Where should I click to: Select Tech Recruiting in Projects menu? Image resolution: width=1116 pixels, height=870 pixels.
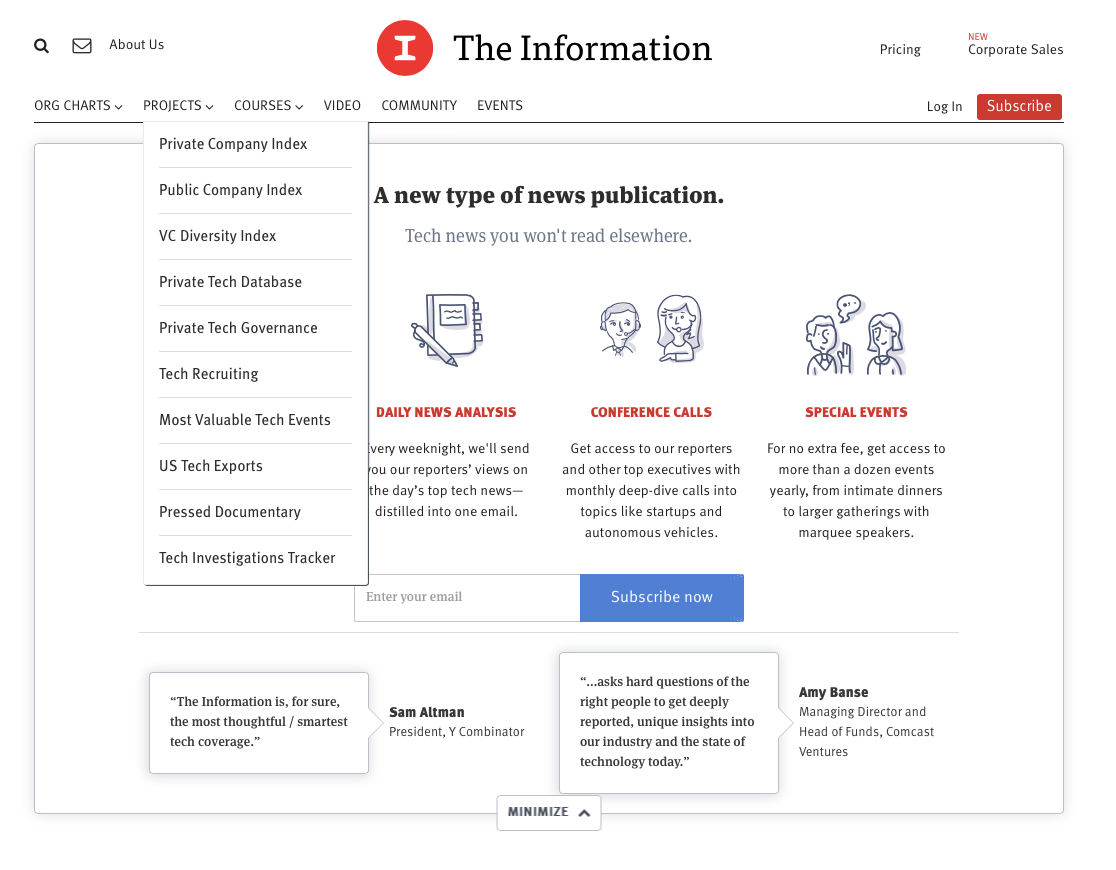pos(256,374)
